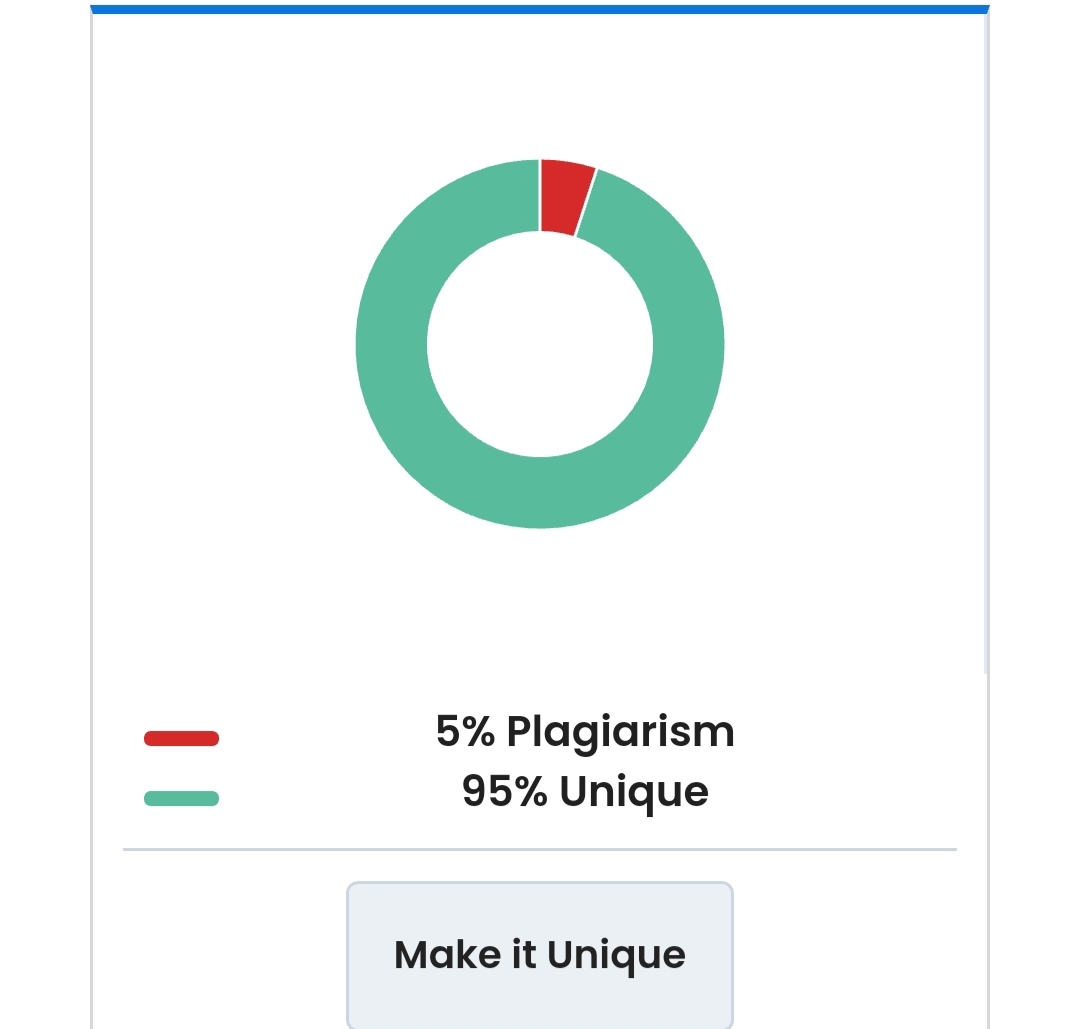The height and width of the screenshot is (1029, 1080).
Task: Click the 5% Plagiarism legend label
Action: (585, 732)
